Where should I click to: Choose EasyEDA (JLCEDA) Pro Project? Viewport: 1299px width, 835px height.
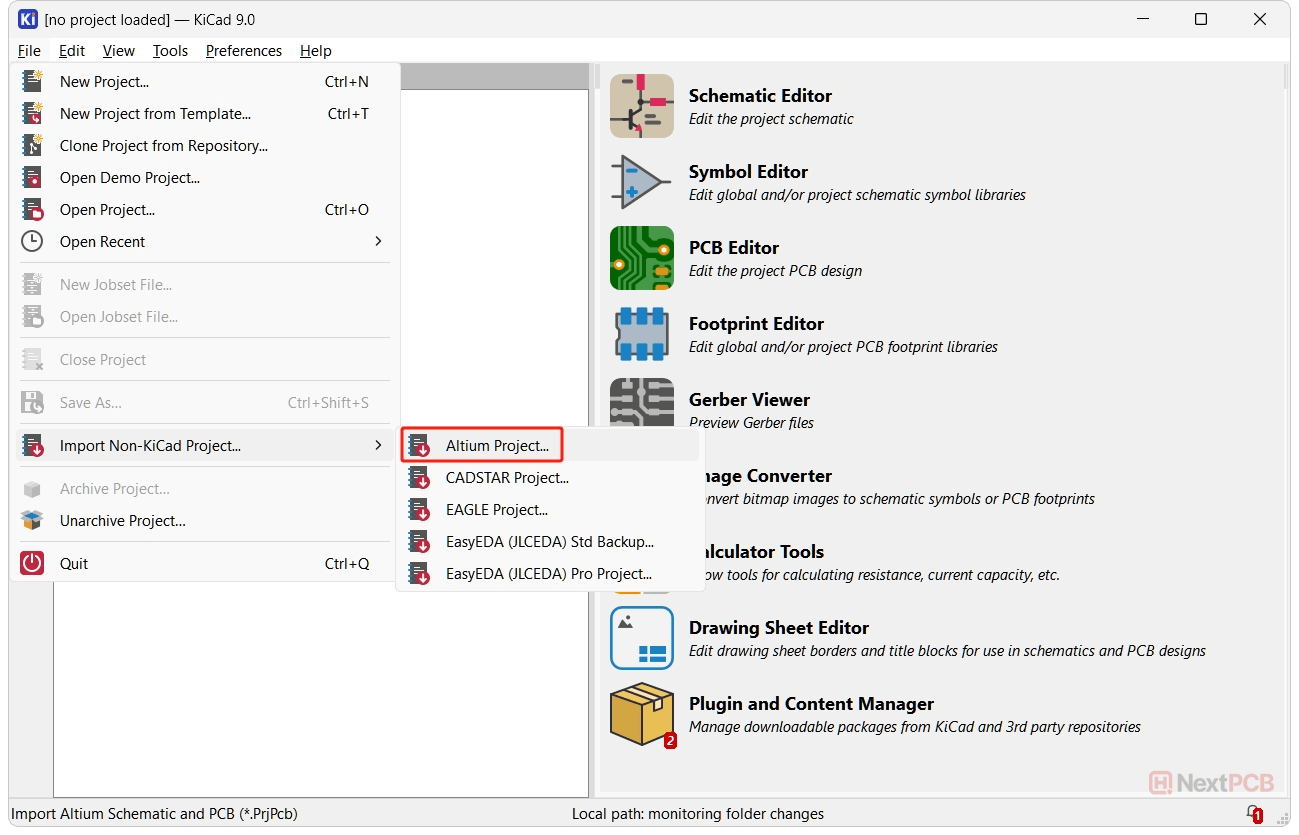point(548,574)
